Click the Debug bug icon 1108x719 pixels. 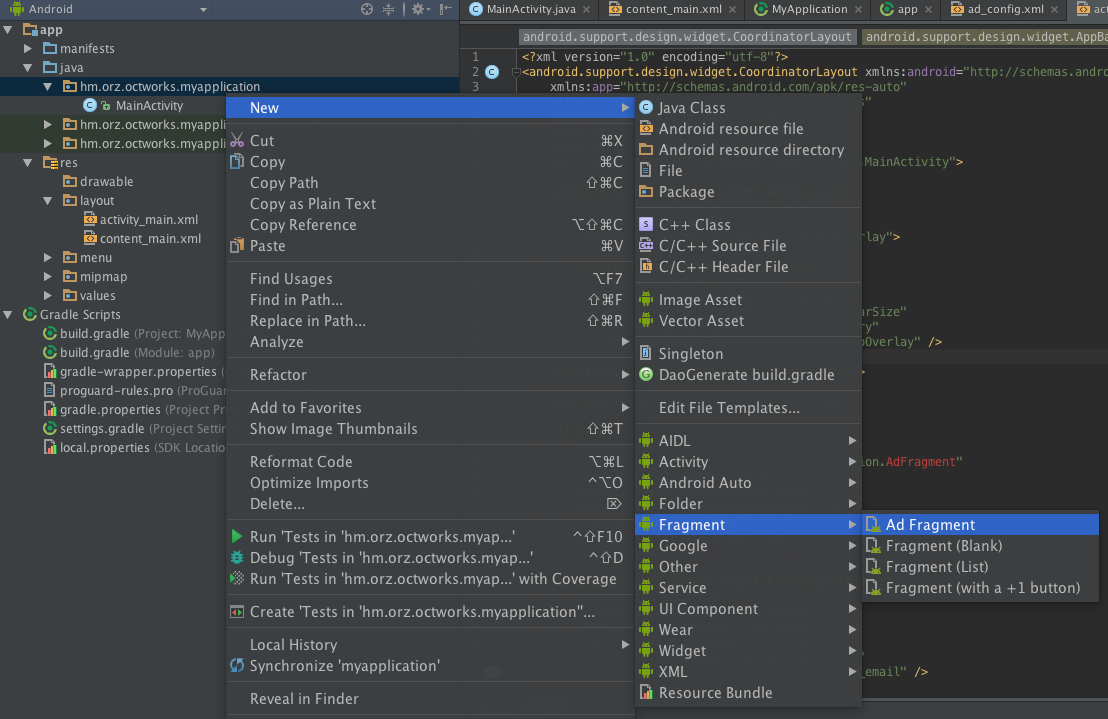pyautogui.click(x=237, y=558)
